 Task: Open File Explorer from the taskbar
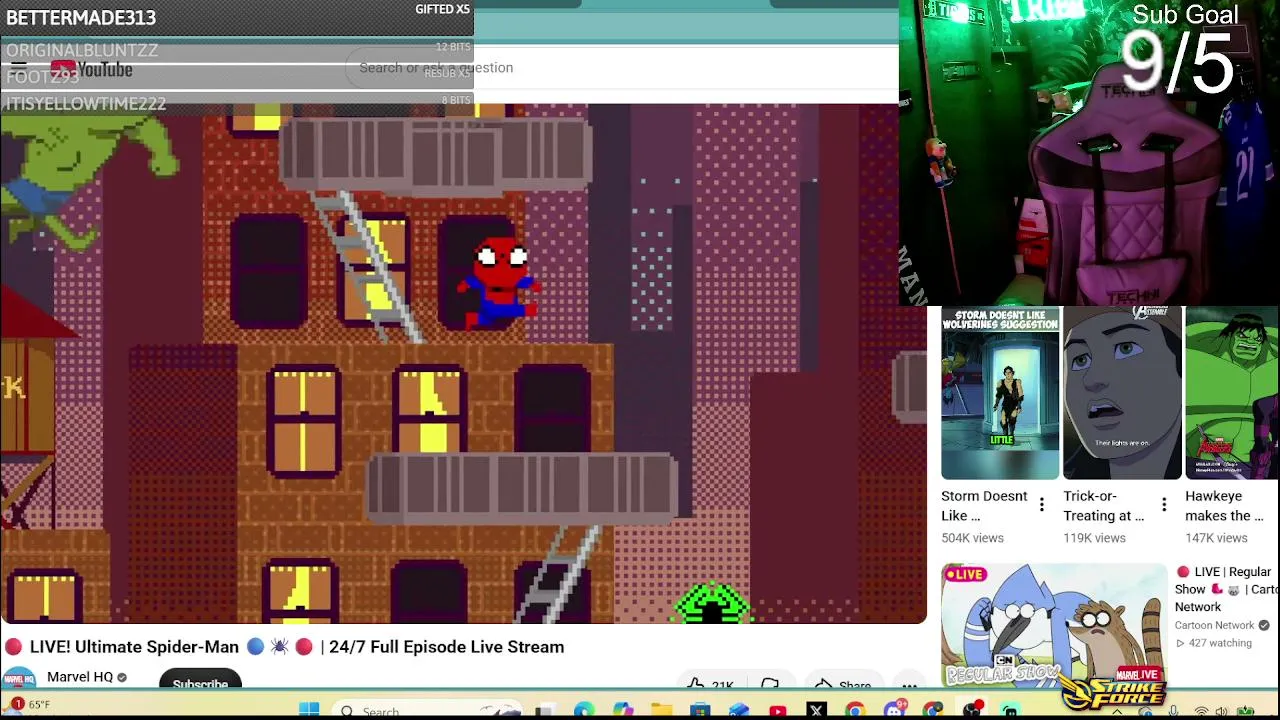click(661, 711)
